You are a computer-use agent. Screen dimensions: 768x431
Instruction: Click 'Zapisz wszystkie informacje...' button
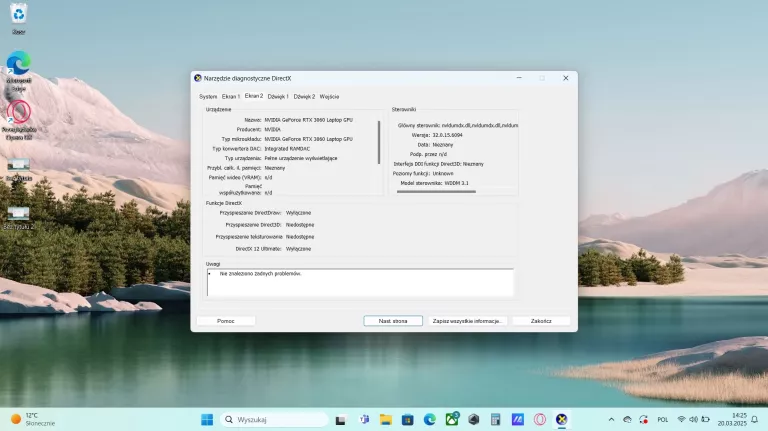pyautogui.click(x=467, y=321)
